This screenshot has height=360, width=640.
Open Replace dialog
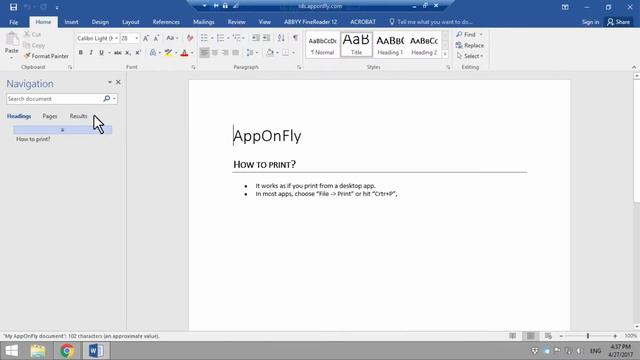tap(470, 45)
